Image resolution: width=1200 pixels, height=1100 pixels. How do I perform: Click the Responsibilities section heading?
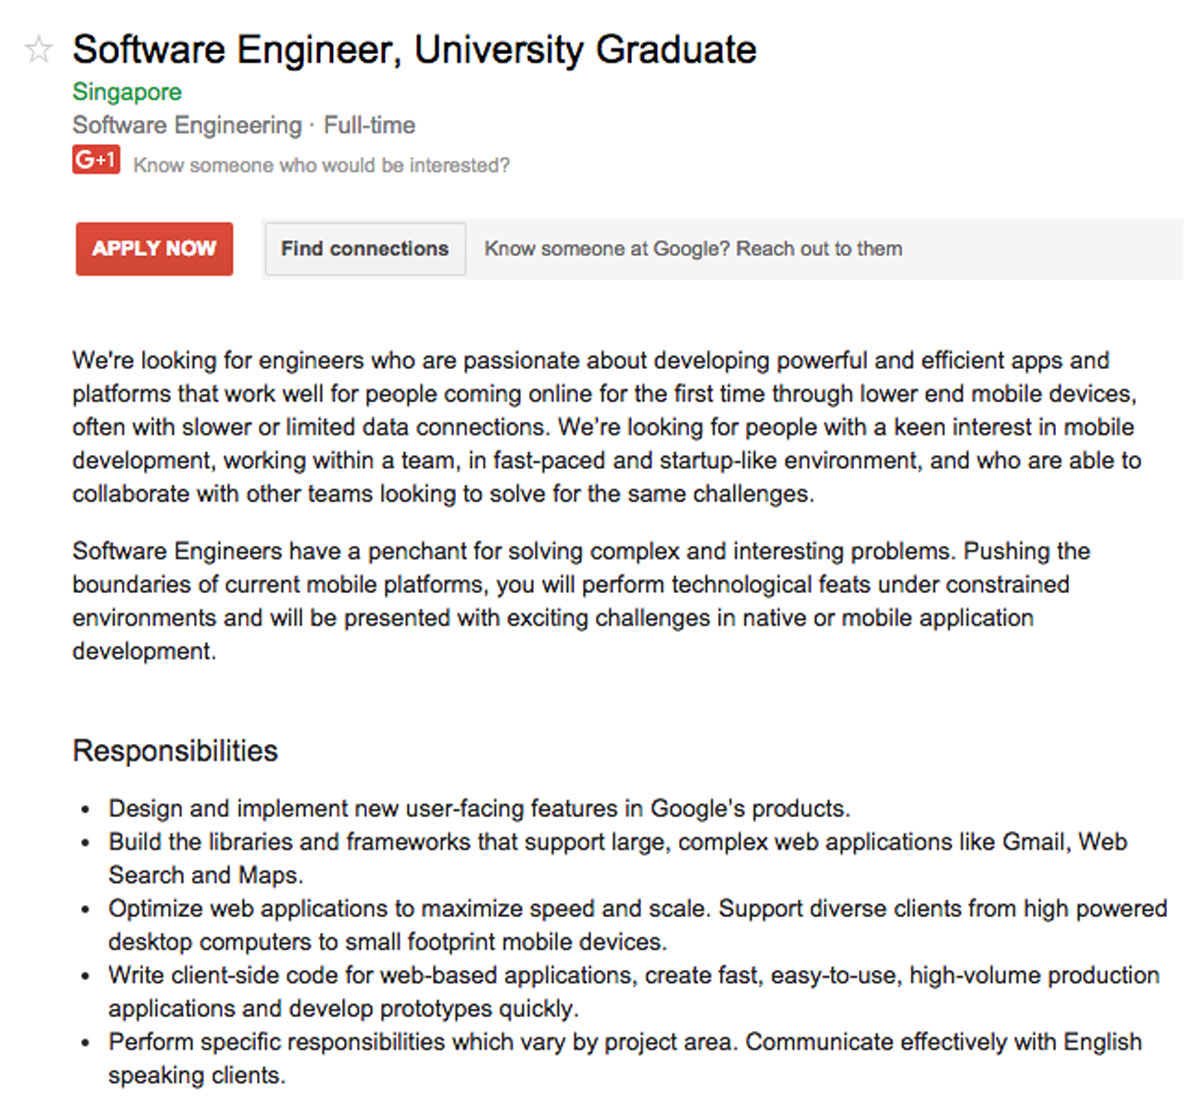(x=175, y=751)
